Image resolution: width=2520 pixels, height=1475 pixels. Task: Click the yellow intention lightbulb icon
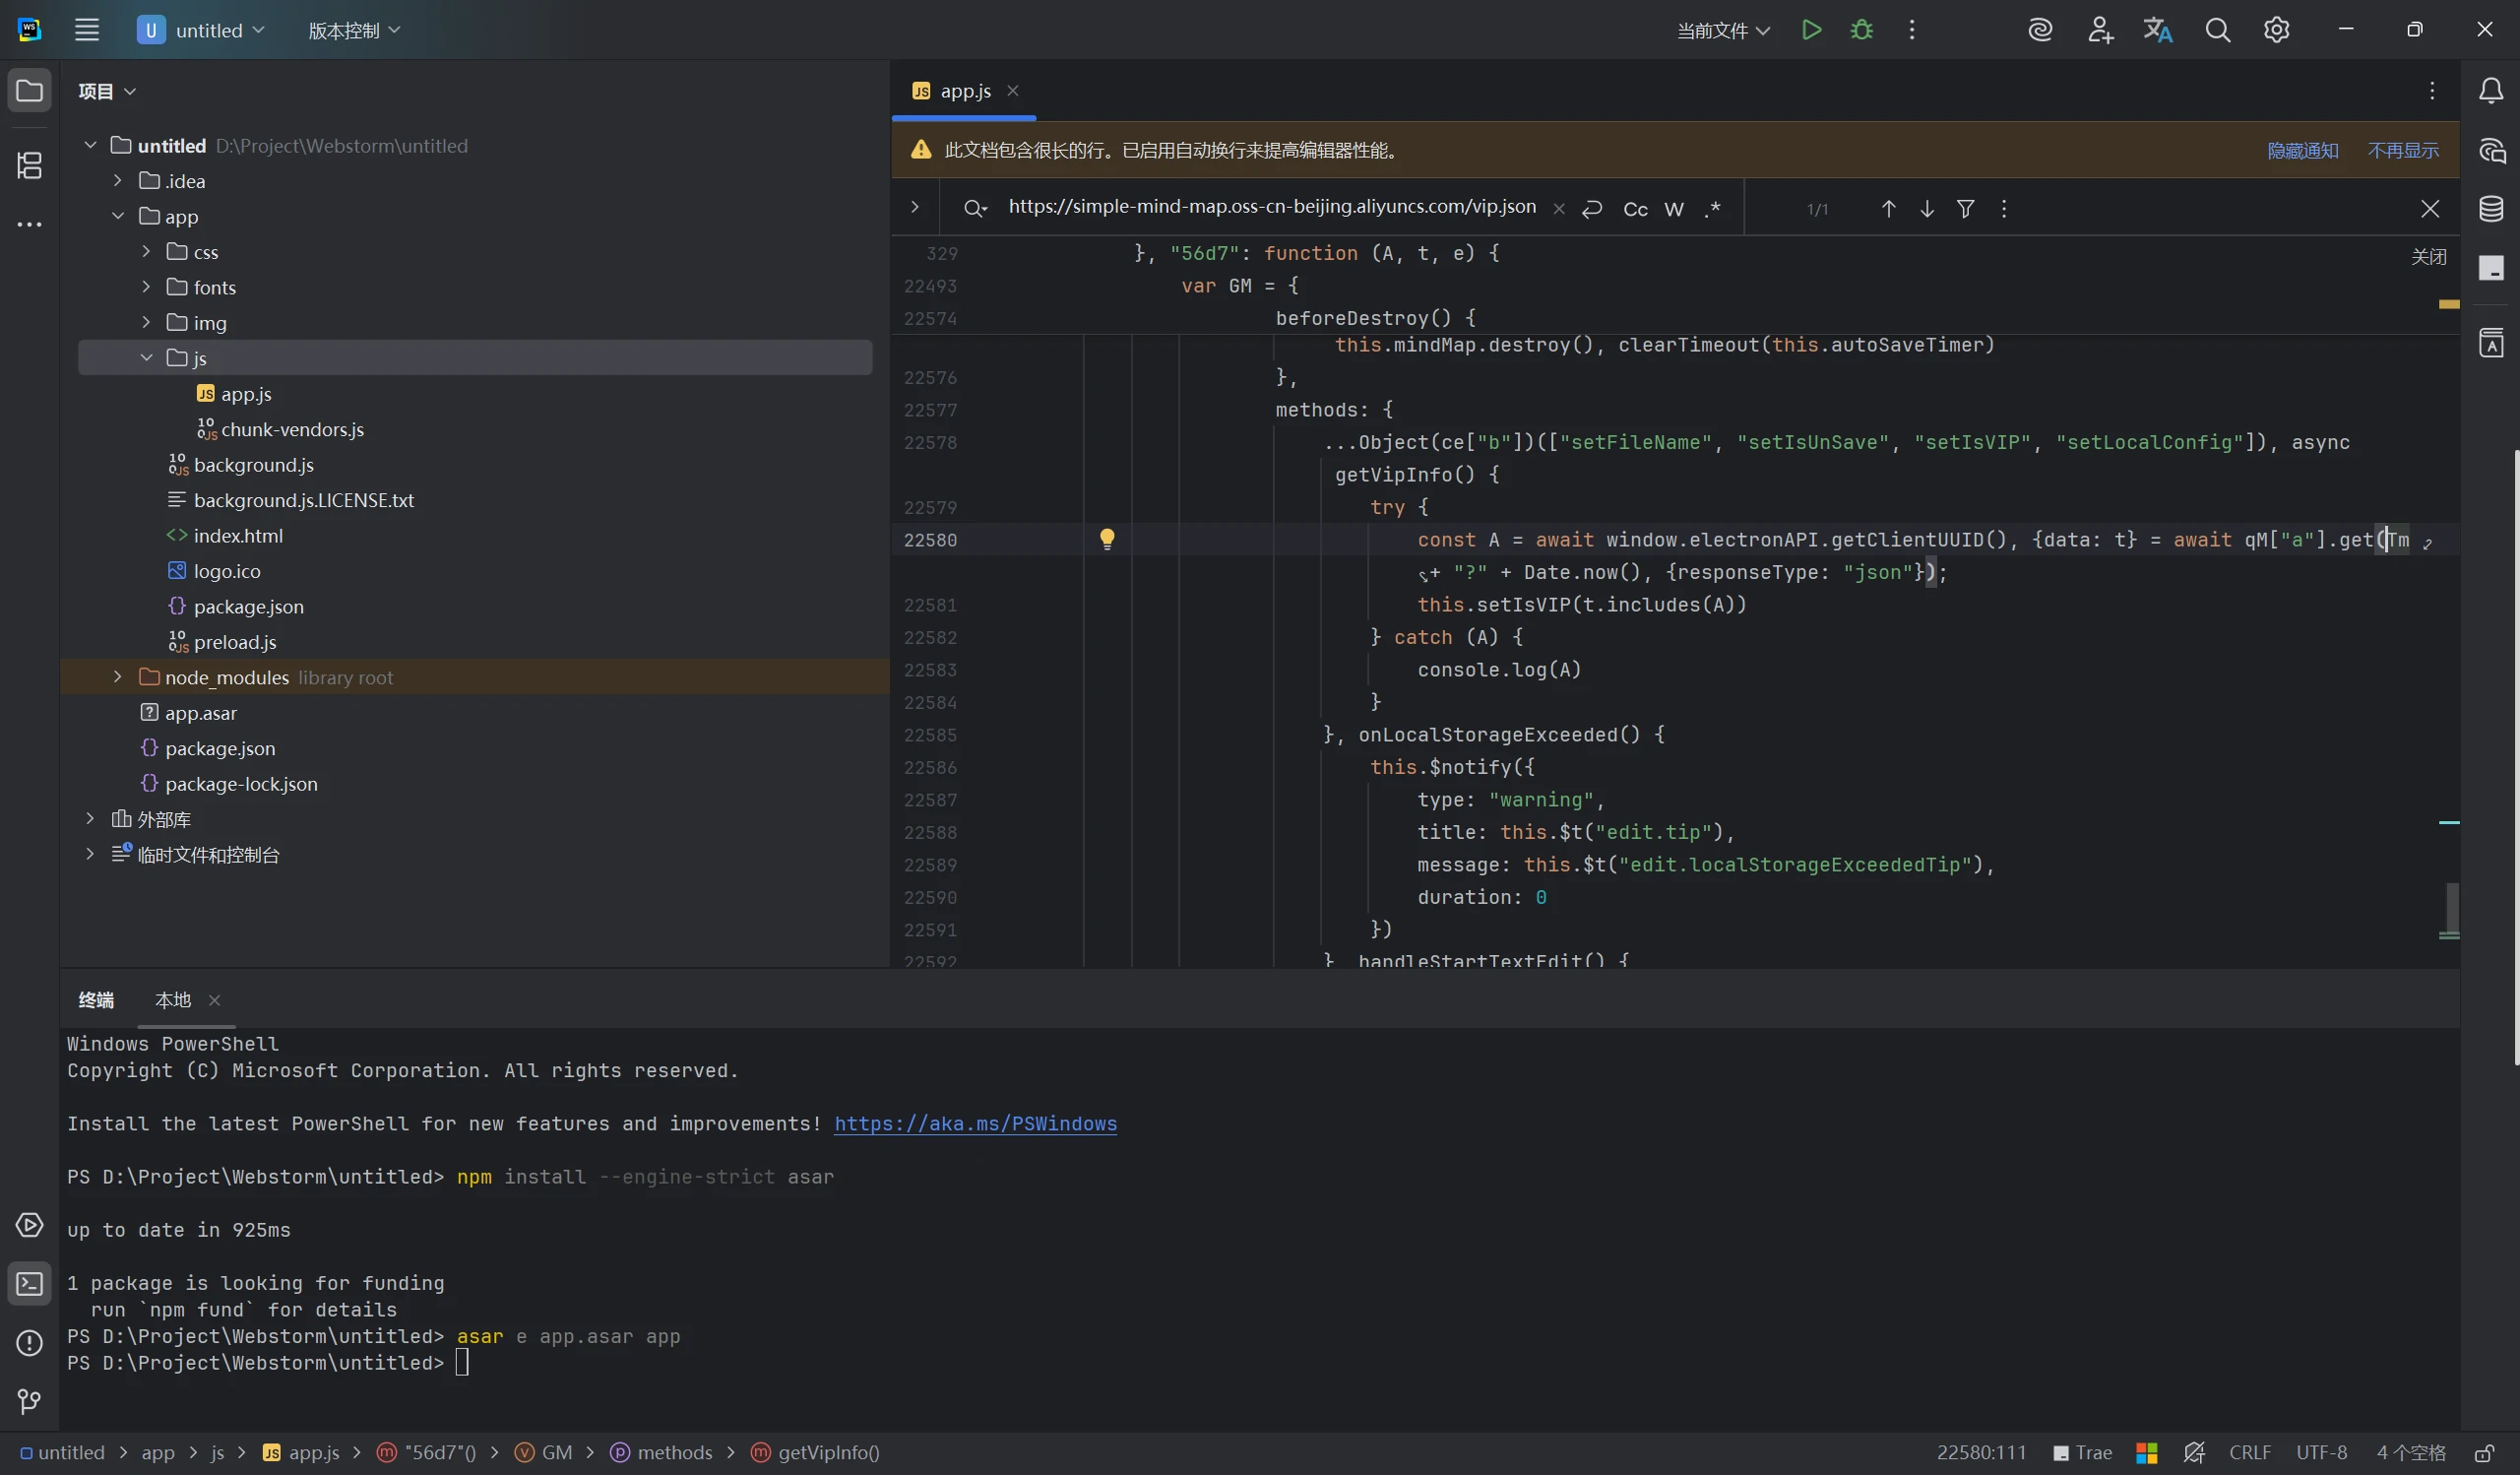point(1107,539)
